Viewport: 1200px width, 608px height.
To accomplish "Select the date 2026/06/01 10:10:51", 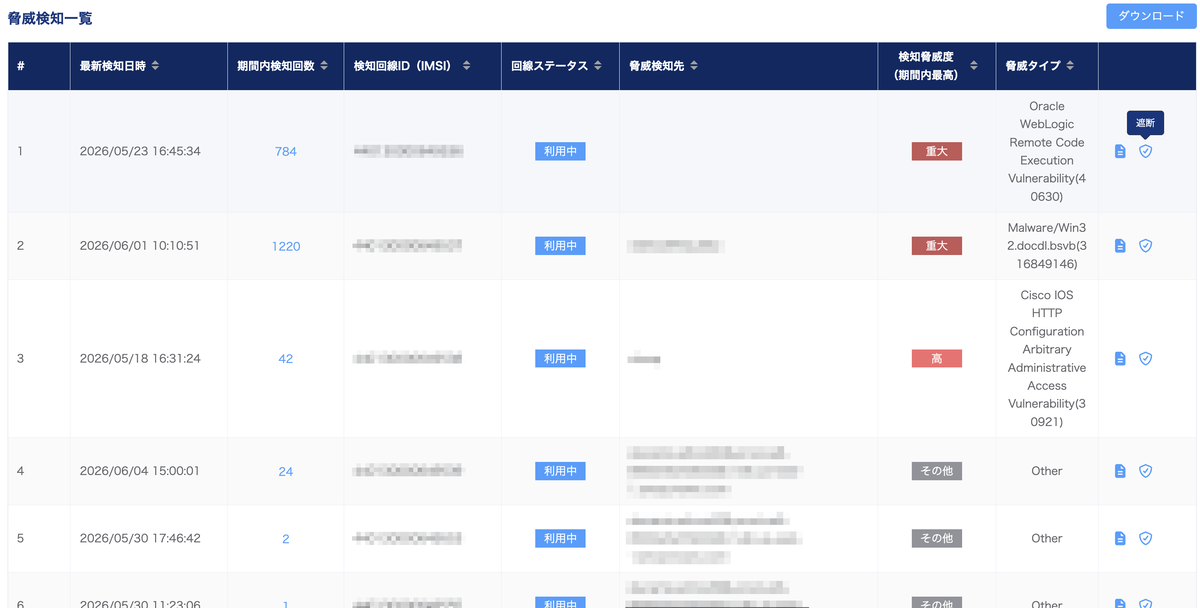I will click(140, 246).
